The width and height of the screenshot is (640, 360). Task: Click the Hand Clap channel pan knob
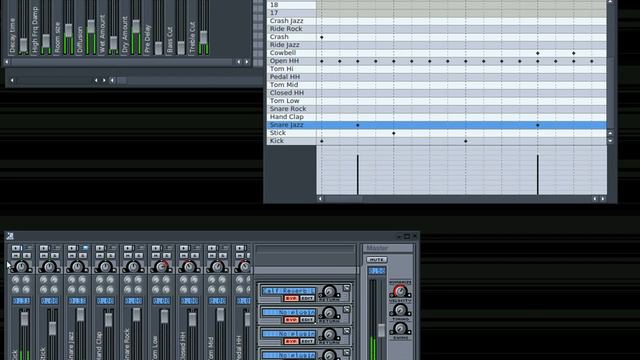pos(105,267)
